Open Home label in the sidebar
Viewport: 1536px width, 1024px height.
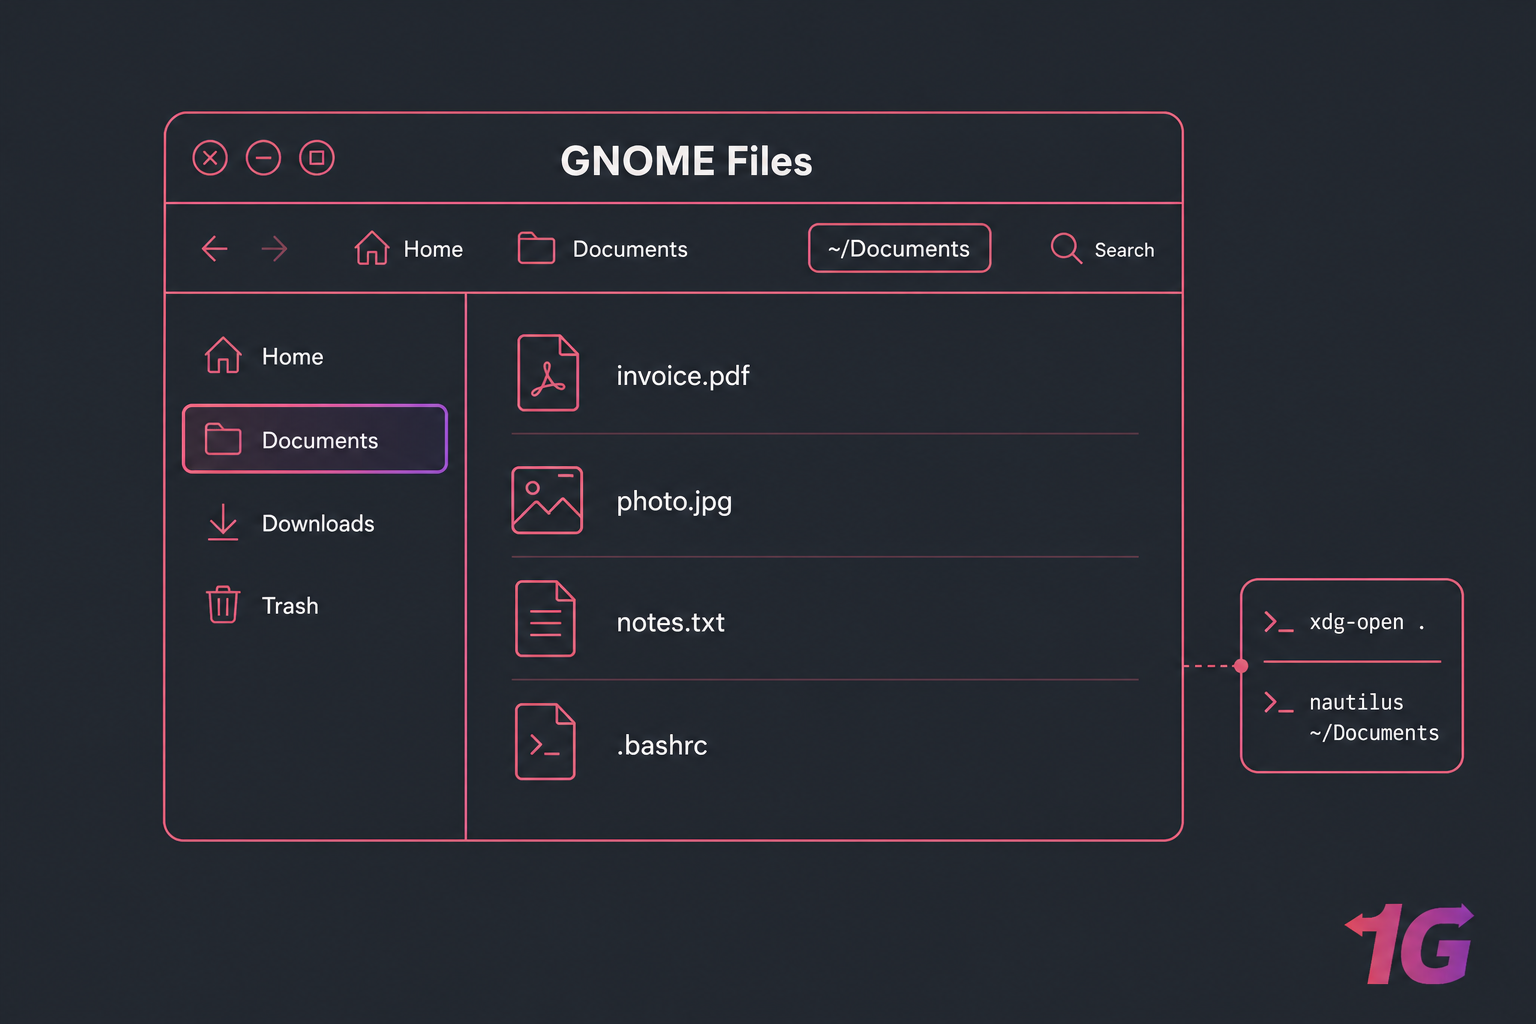[292, 357]
